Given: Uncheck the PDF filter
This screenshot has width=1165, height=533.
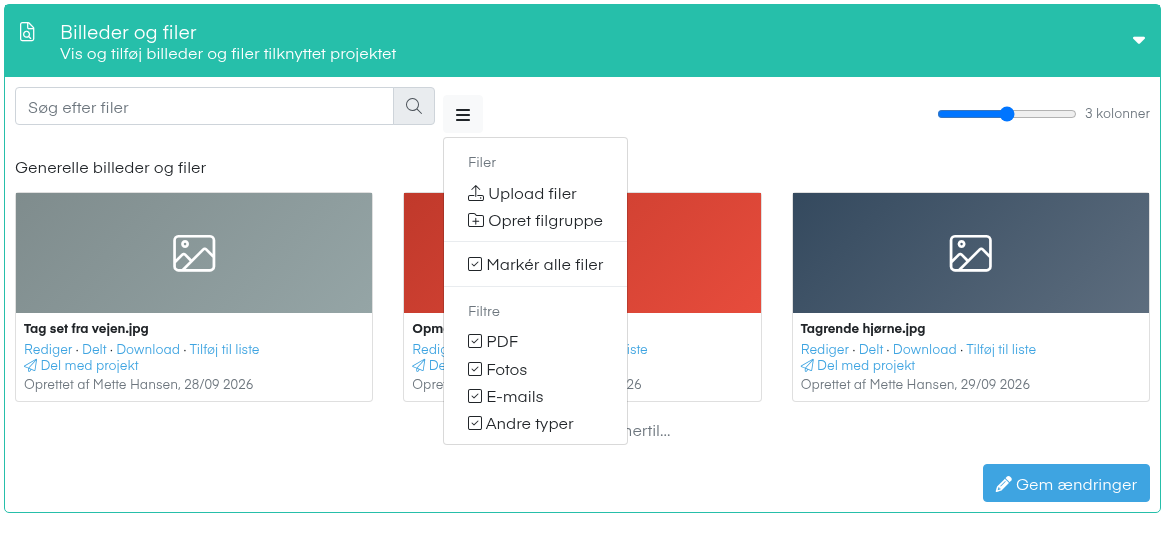Looking at the screenshot, I should click(x=475, y=342).
